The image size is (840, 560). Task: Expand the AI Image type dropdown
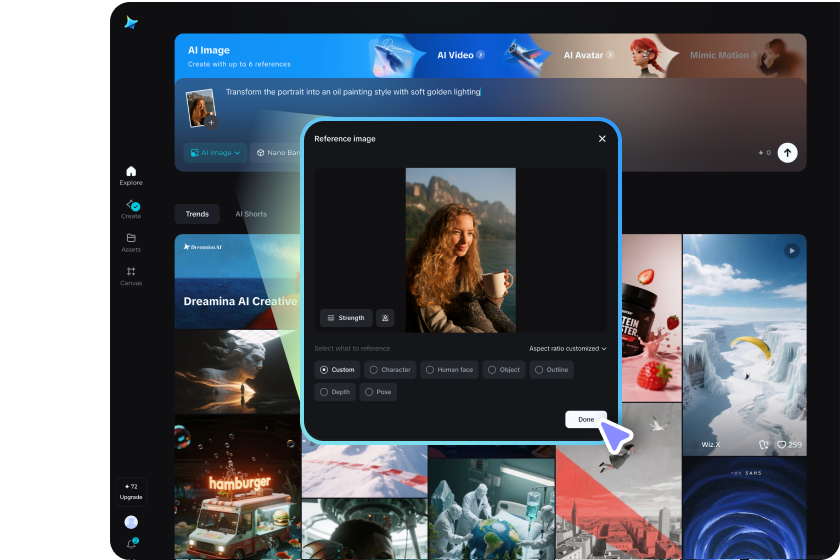click(215, 153)
